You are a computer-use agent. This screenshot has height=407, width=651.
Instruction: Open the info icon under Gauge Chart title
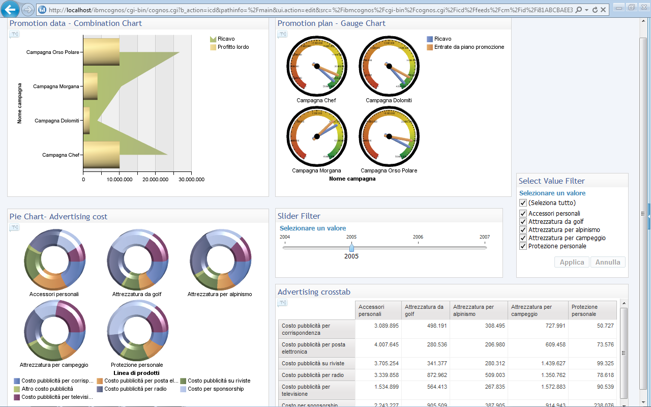tap(283, 35)
